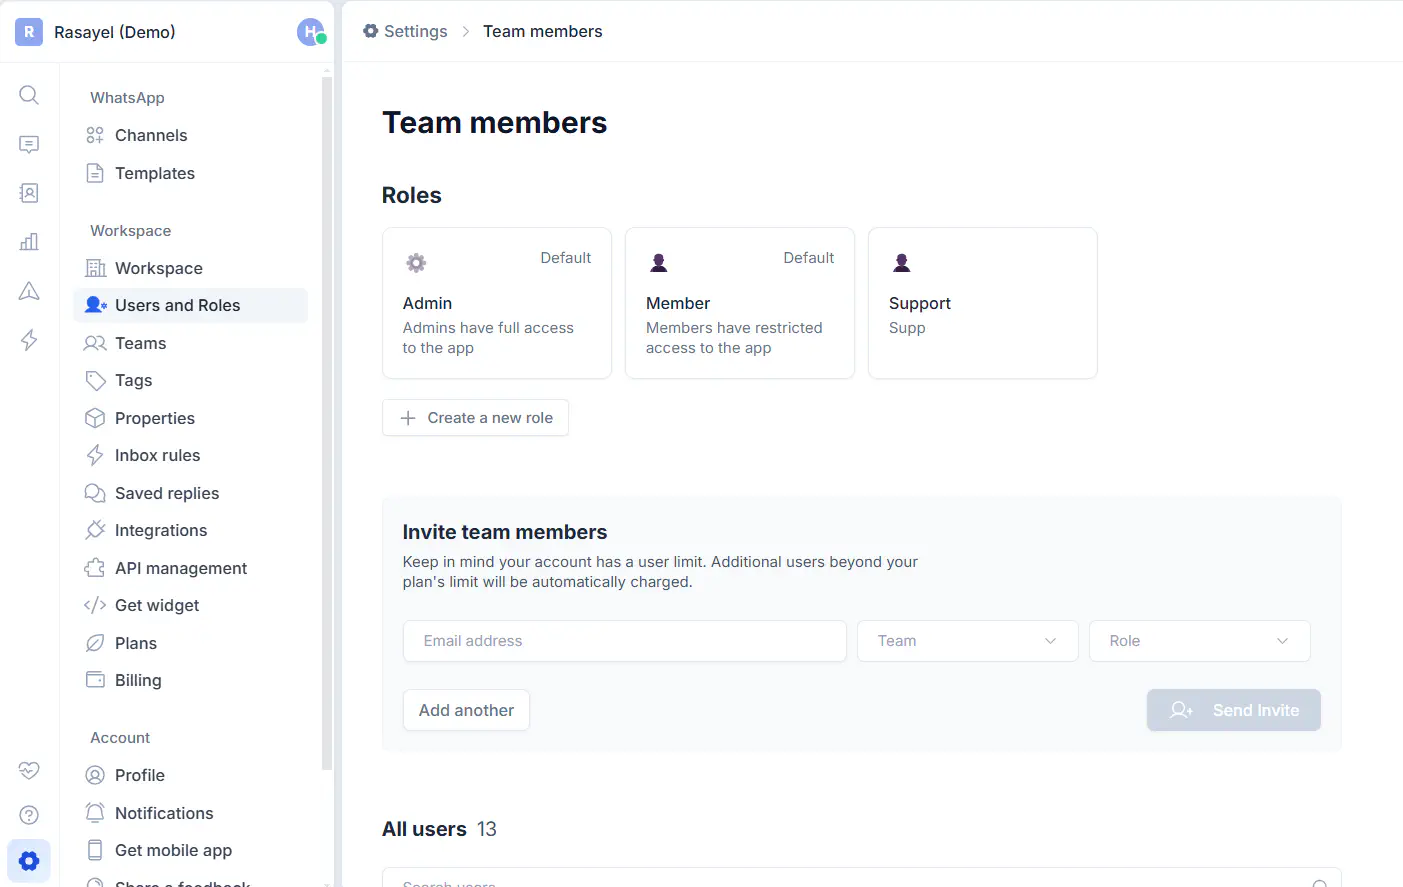Open the help question mark icon
Screen dimensions: 1403x887
(x=29, y=815)
